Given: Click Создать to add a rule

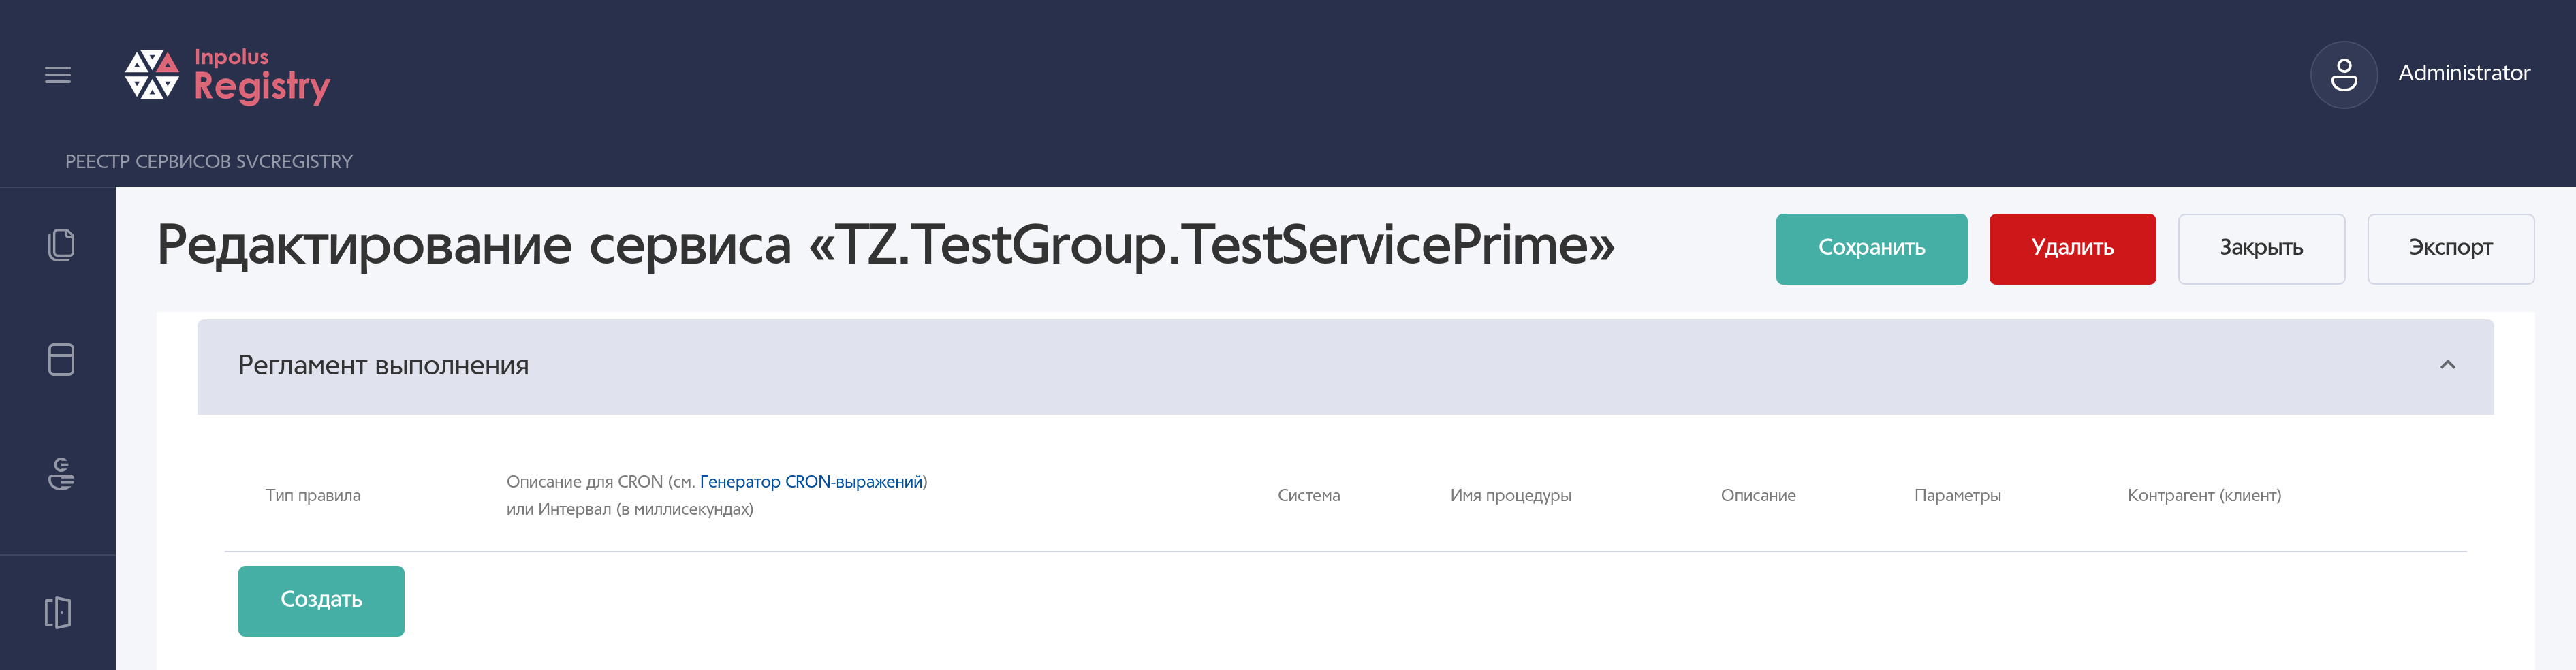Looking at the screenshot, I should 321,600.
